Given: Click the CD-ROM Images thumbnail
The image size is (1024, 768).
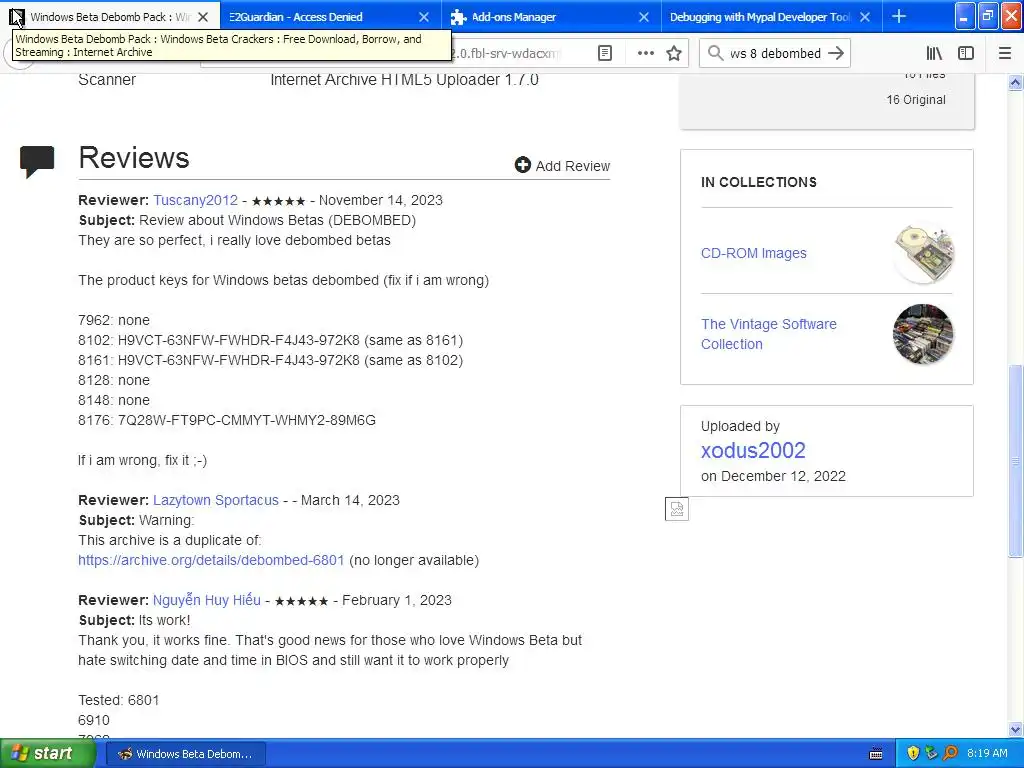Looking at the screenshot, I should 923,253.
